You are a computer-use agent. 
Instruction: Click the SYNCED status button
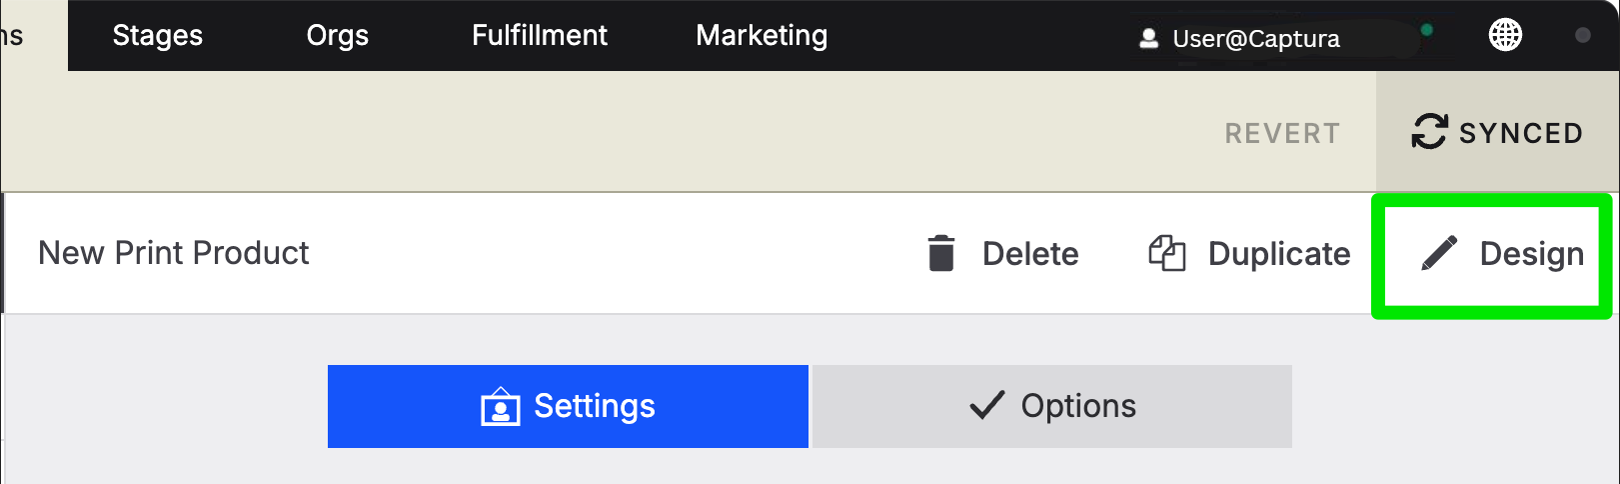coord(1497,132)
